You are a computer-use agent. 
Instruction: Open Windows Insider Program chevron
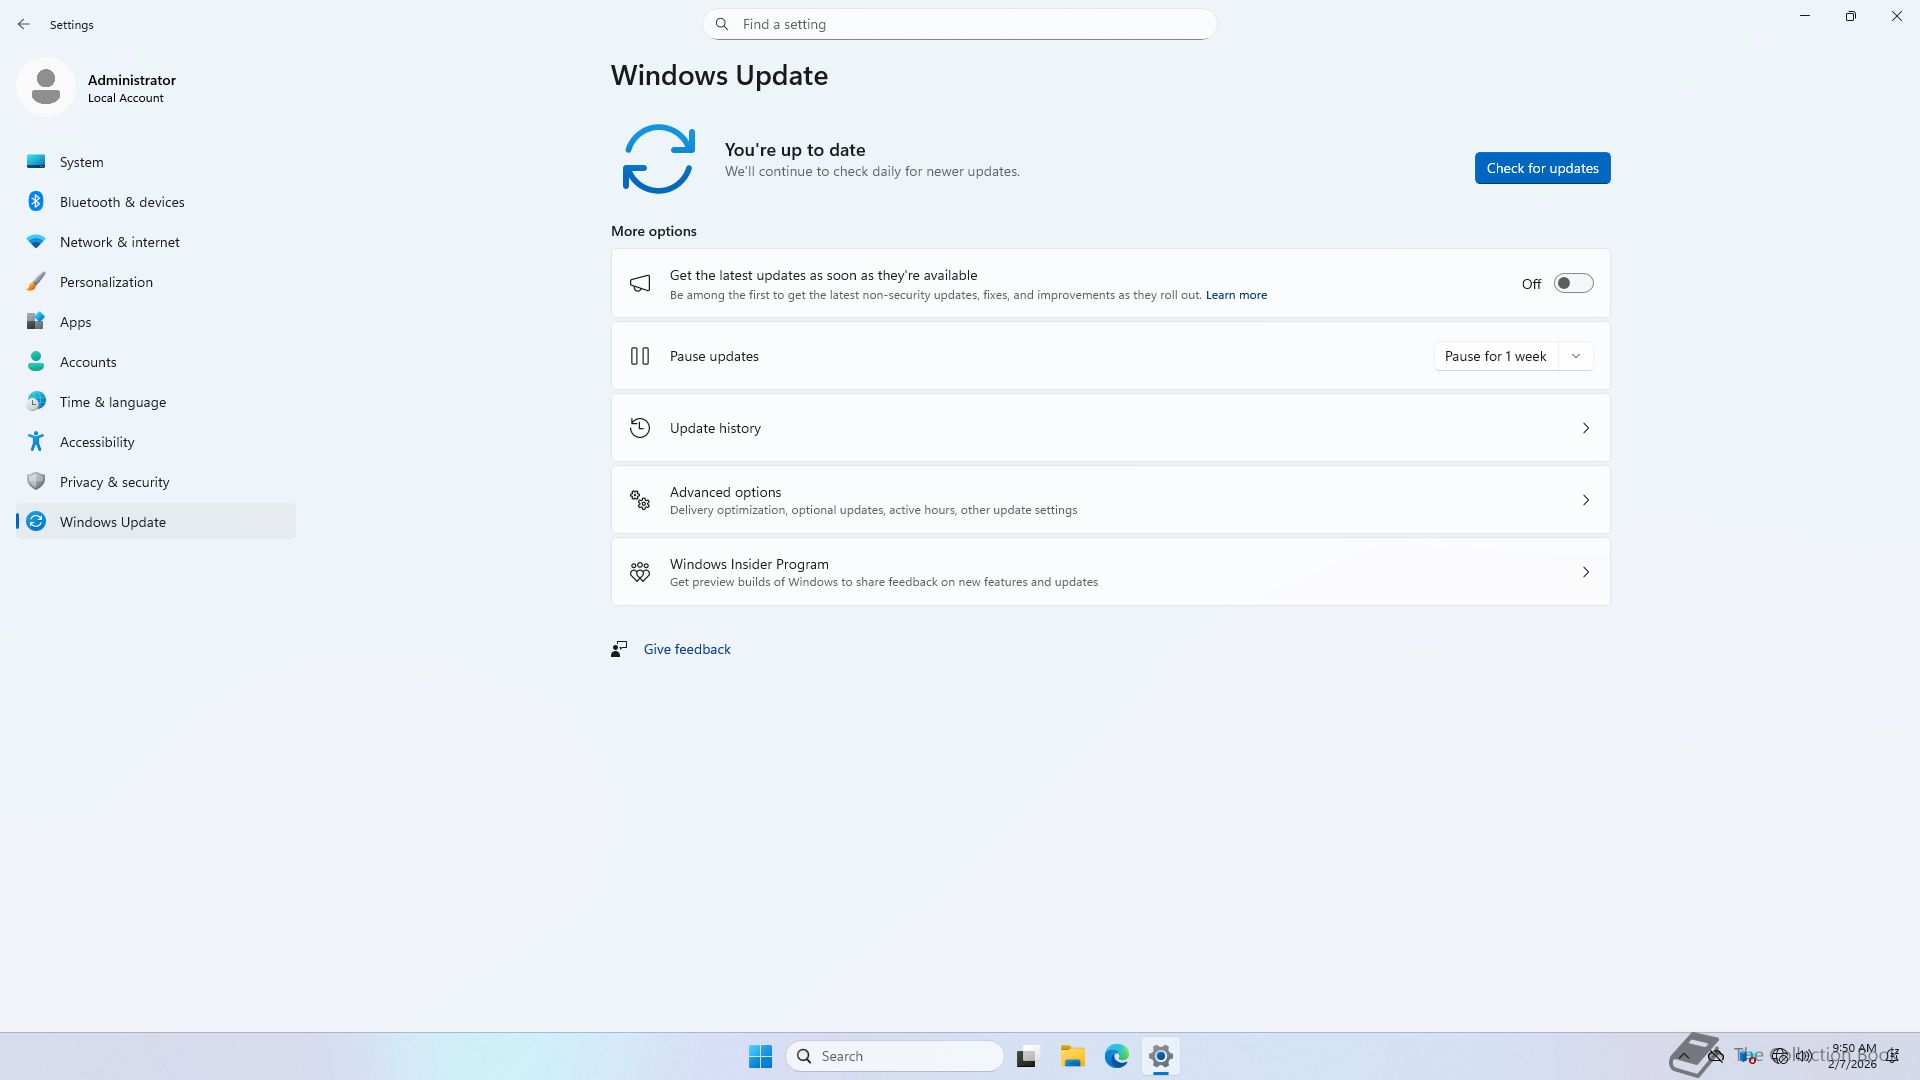pyautogui.click(x=1585, y=572)
